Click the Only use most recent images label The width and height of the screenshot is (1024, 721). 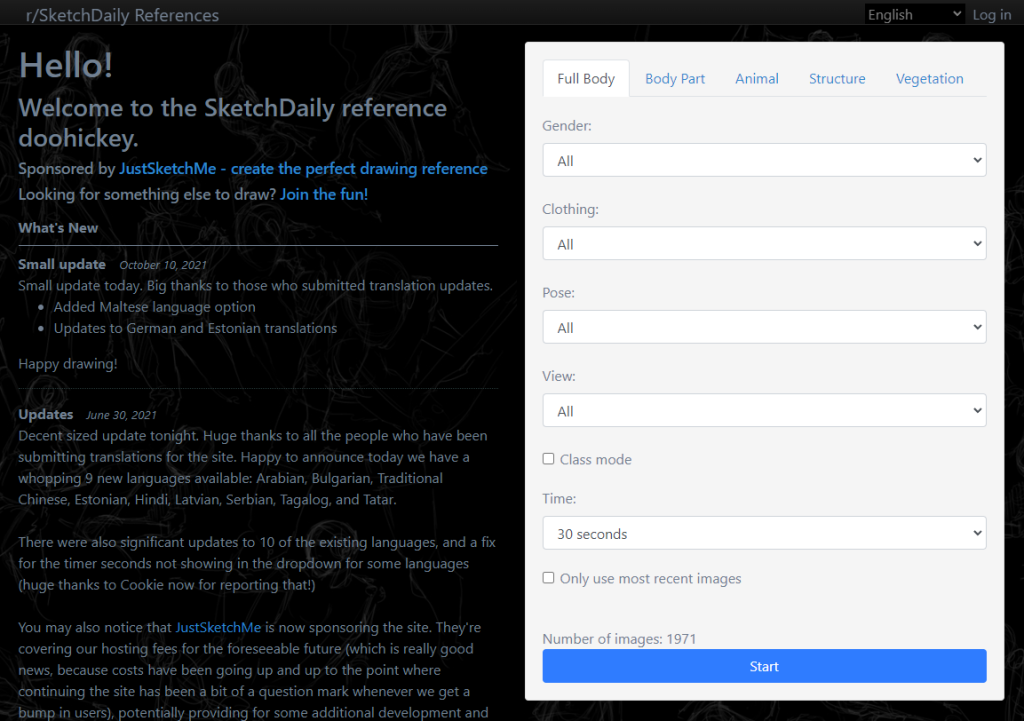(x=650, y=579)
